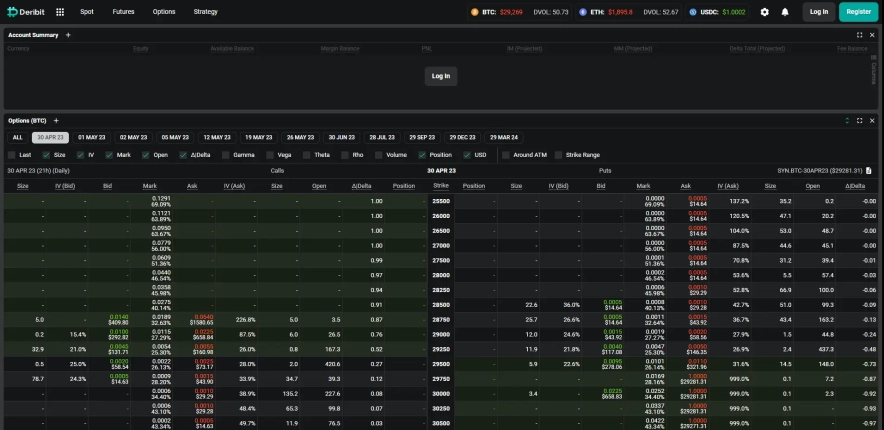Screen dimensions: 884x430
Task: Click the document icon beside SYN.BTC-30APR23
Action: click(869, 171)
